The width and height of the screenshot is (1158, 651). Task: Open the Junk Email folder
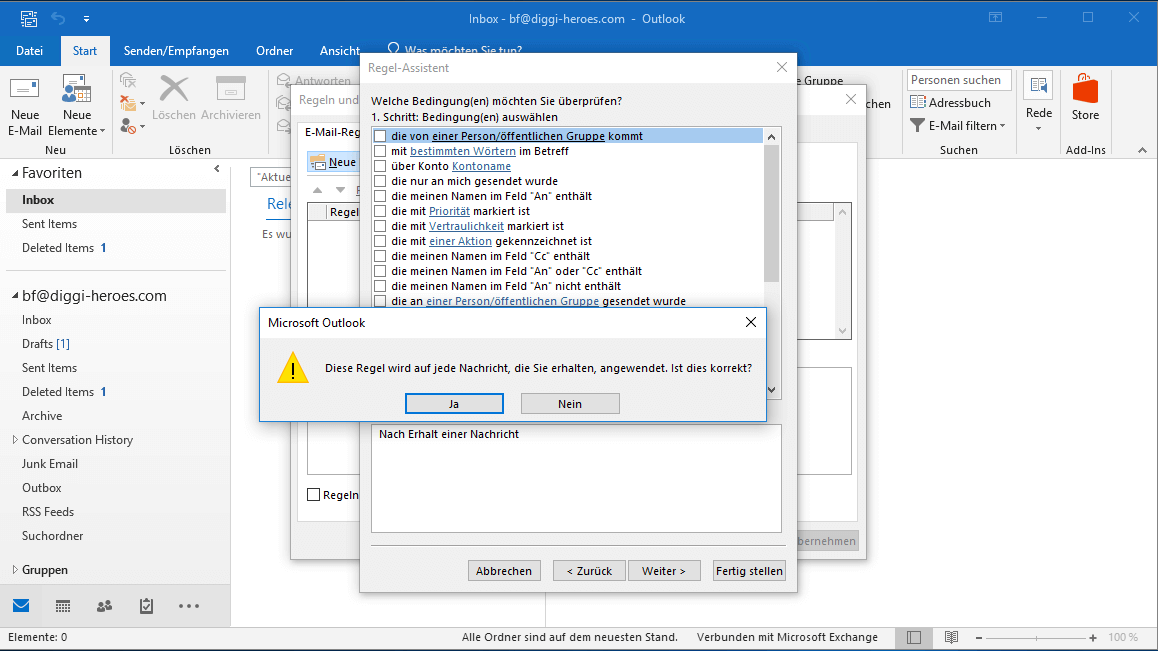pos(49,464)
